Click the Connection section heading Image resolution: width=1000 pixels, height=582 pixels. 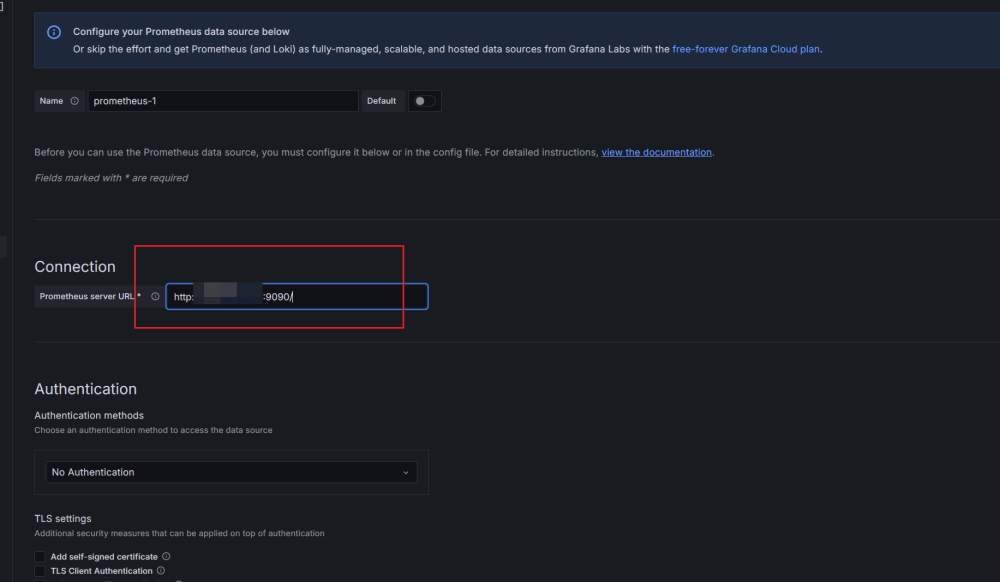[x=75, y=267]
